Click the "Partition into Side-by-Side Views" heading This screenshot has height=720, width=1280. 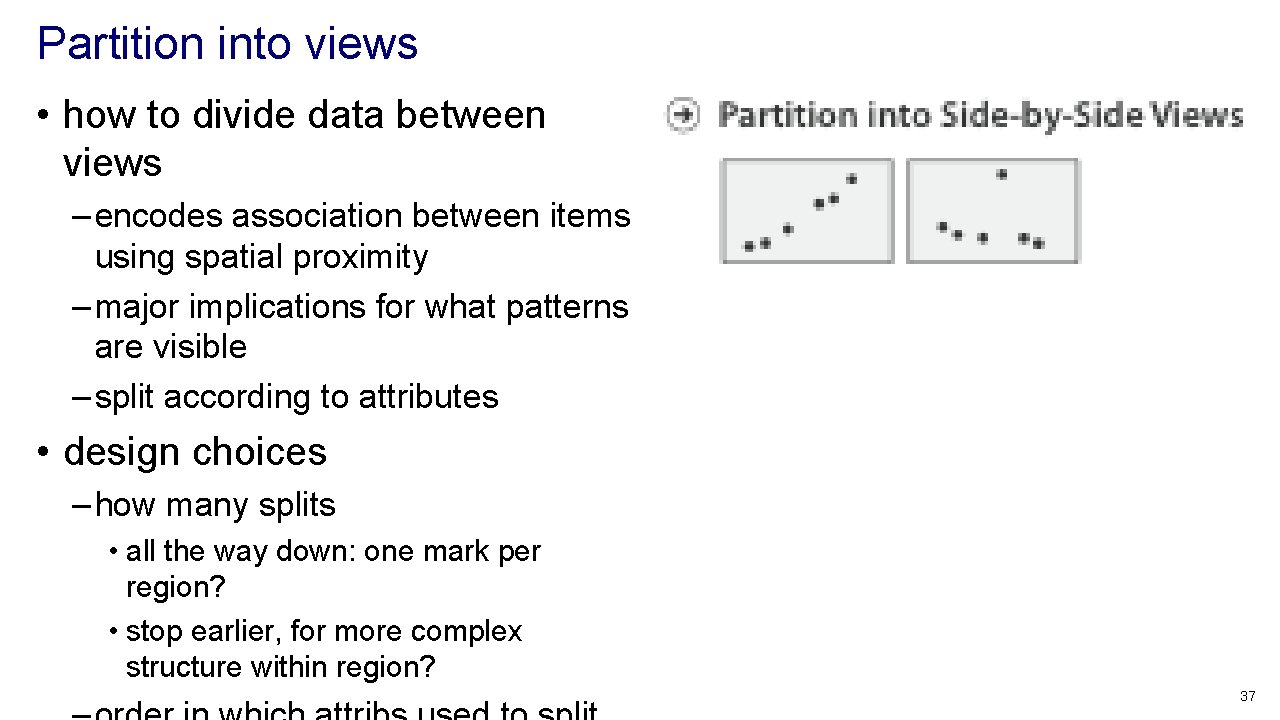click(x=980, y=115)
